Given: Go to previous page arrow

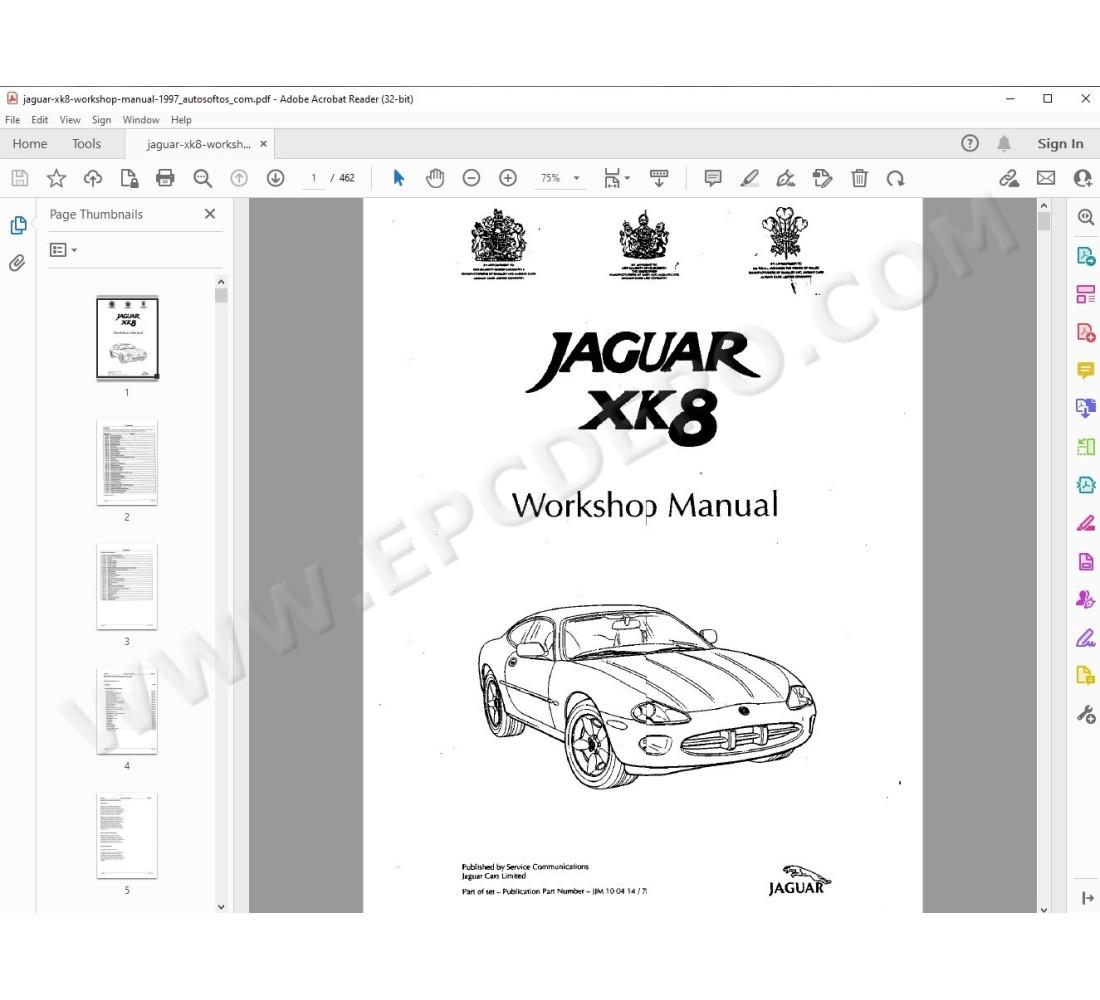Looking at the screenshot, I should coord(239,178).
